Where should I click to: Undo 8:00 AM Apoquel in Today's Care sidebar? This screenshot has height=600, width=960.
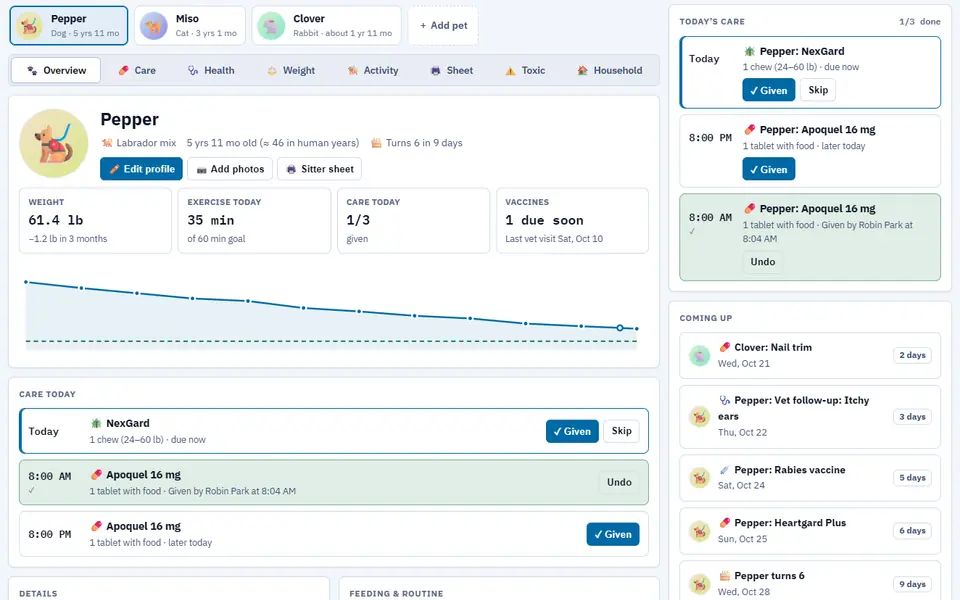(x=763, y=261)
